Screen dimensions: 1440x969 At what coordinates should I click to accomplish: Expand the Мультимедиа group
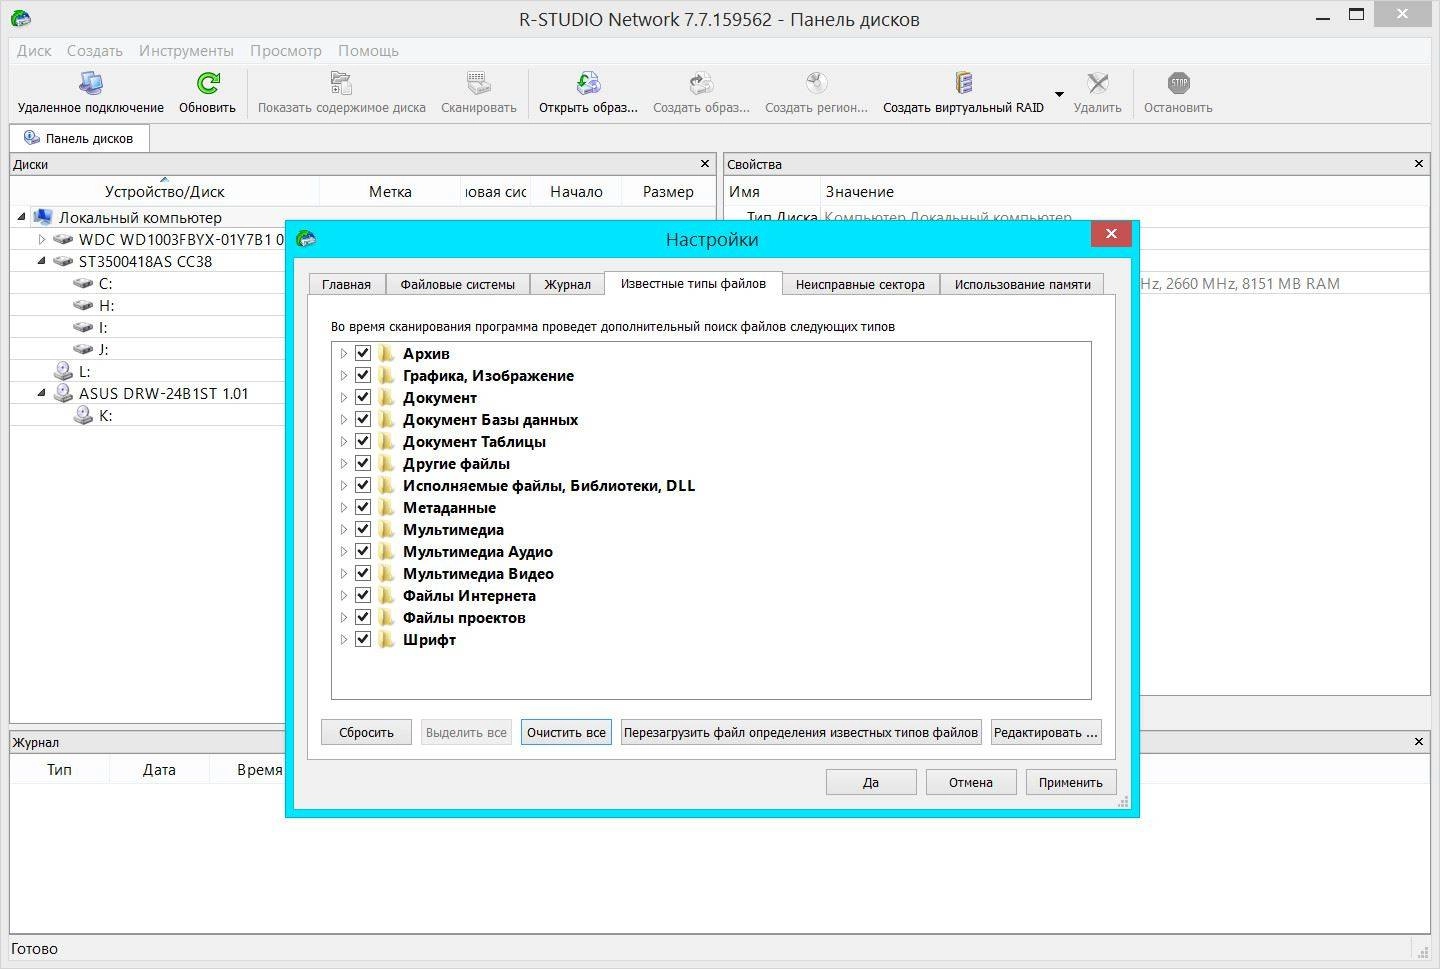pos(343,529)
